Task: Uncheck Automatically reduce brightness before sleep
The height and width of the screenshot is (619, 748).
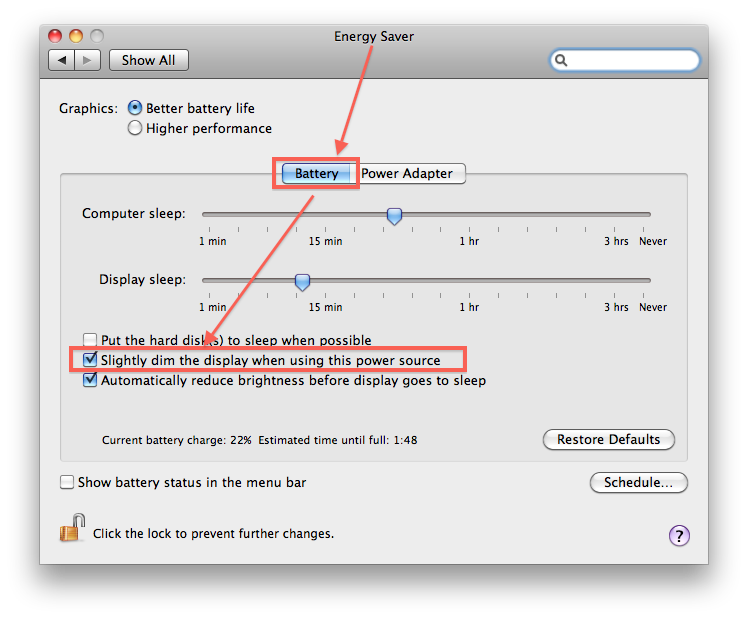Action: pos(90,380)
